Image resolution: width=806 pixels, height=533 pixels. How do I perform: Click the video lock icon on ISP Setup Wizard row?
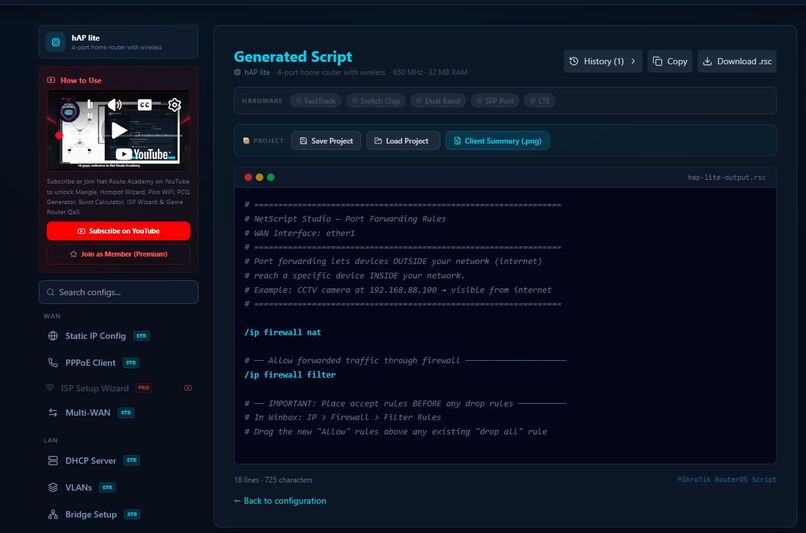[x=188, y=388]
